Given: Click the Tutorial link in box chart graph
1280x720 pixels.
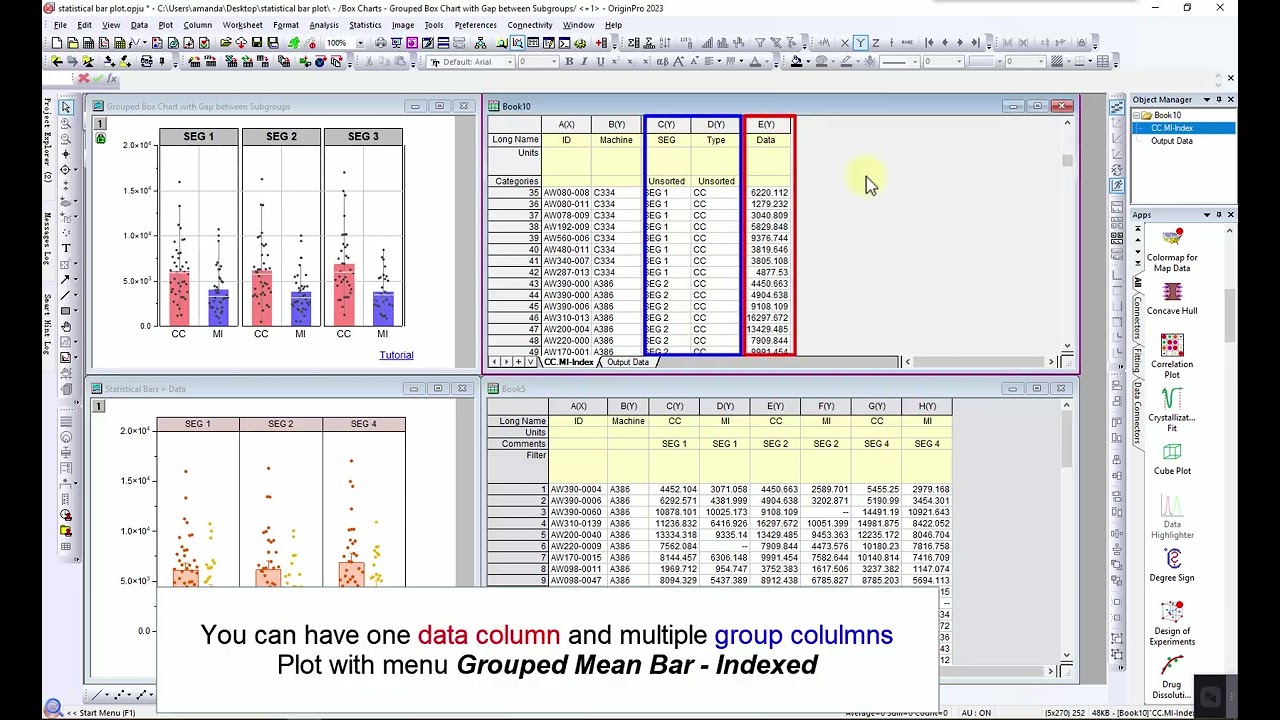Looking at the screenshot, I should click(x=396, y=355).
